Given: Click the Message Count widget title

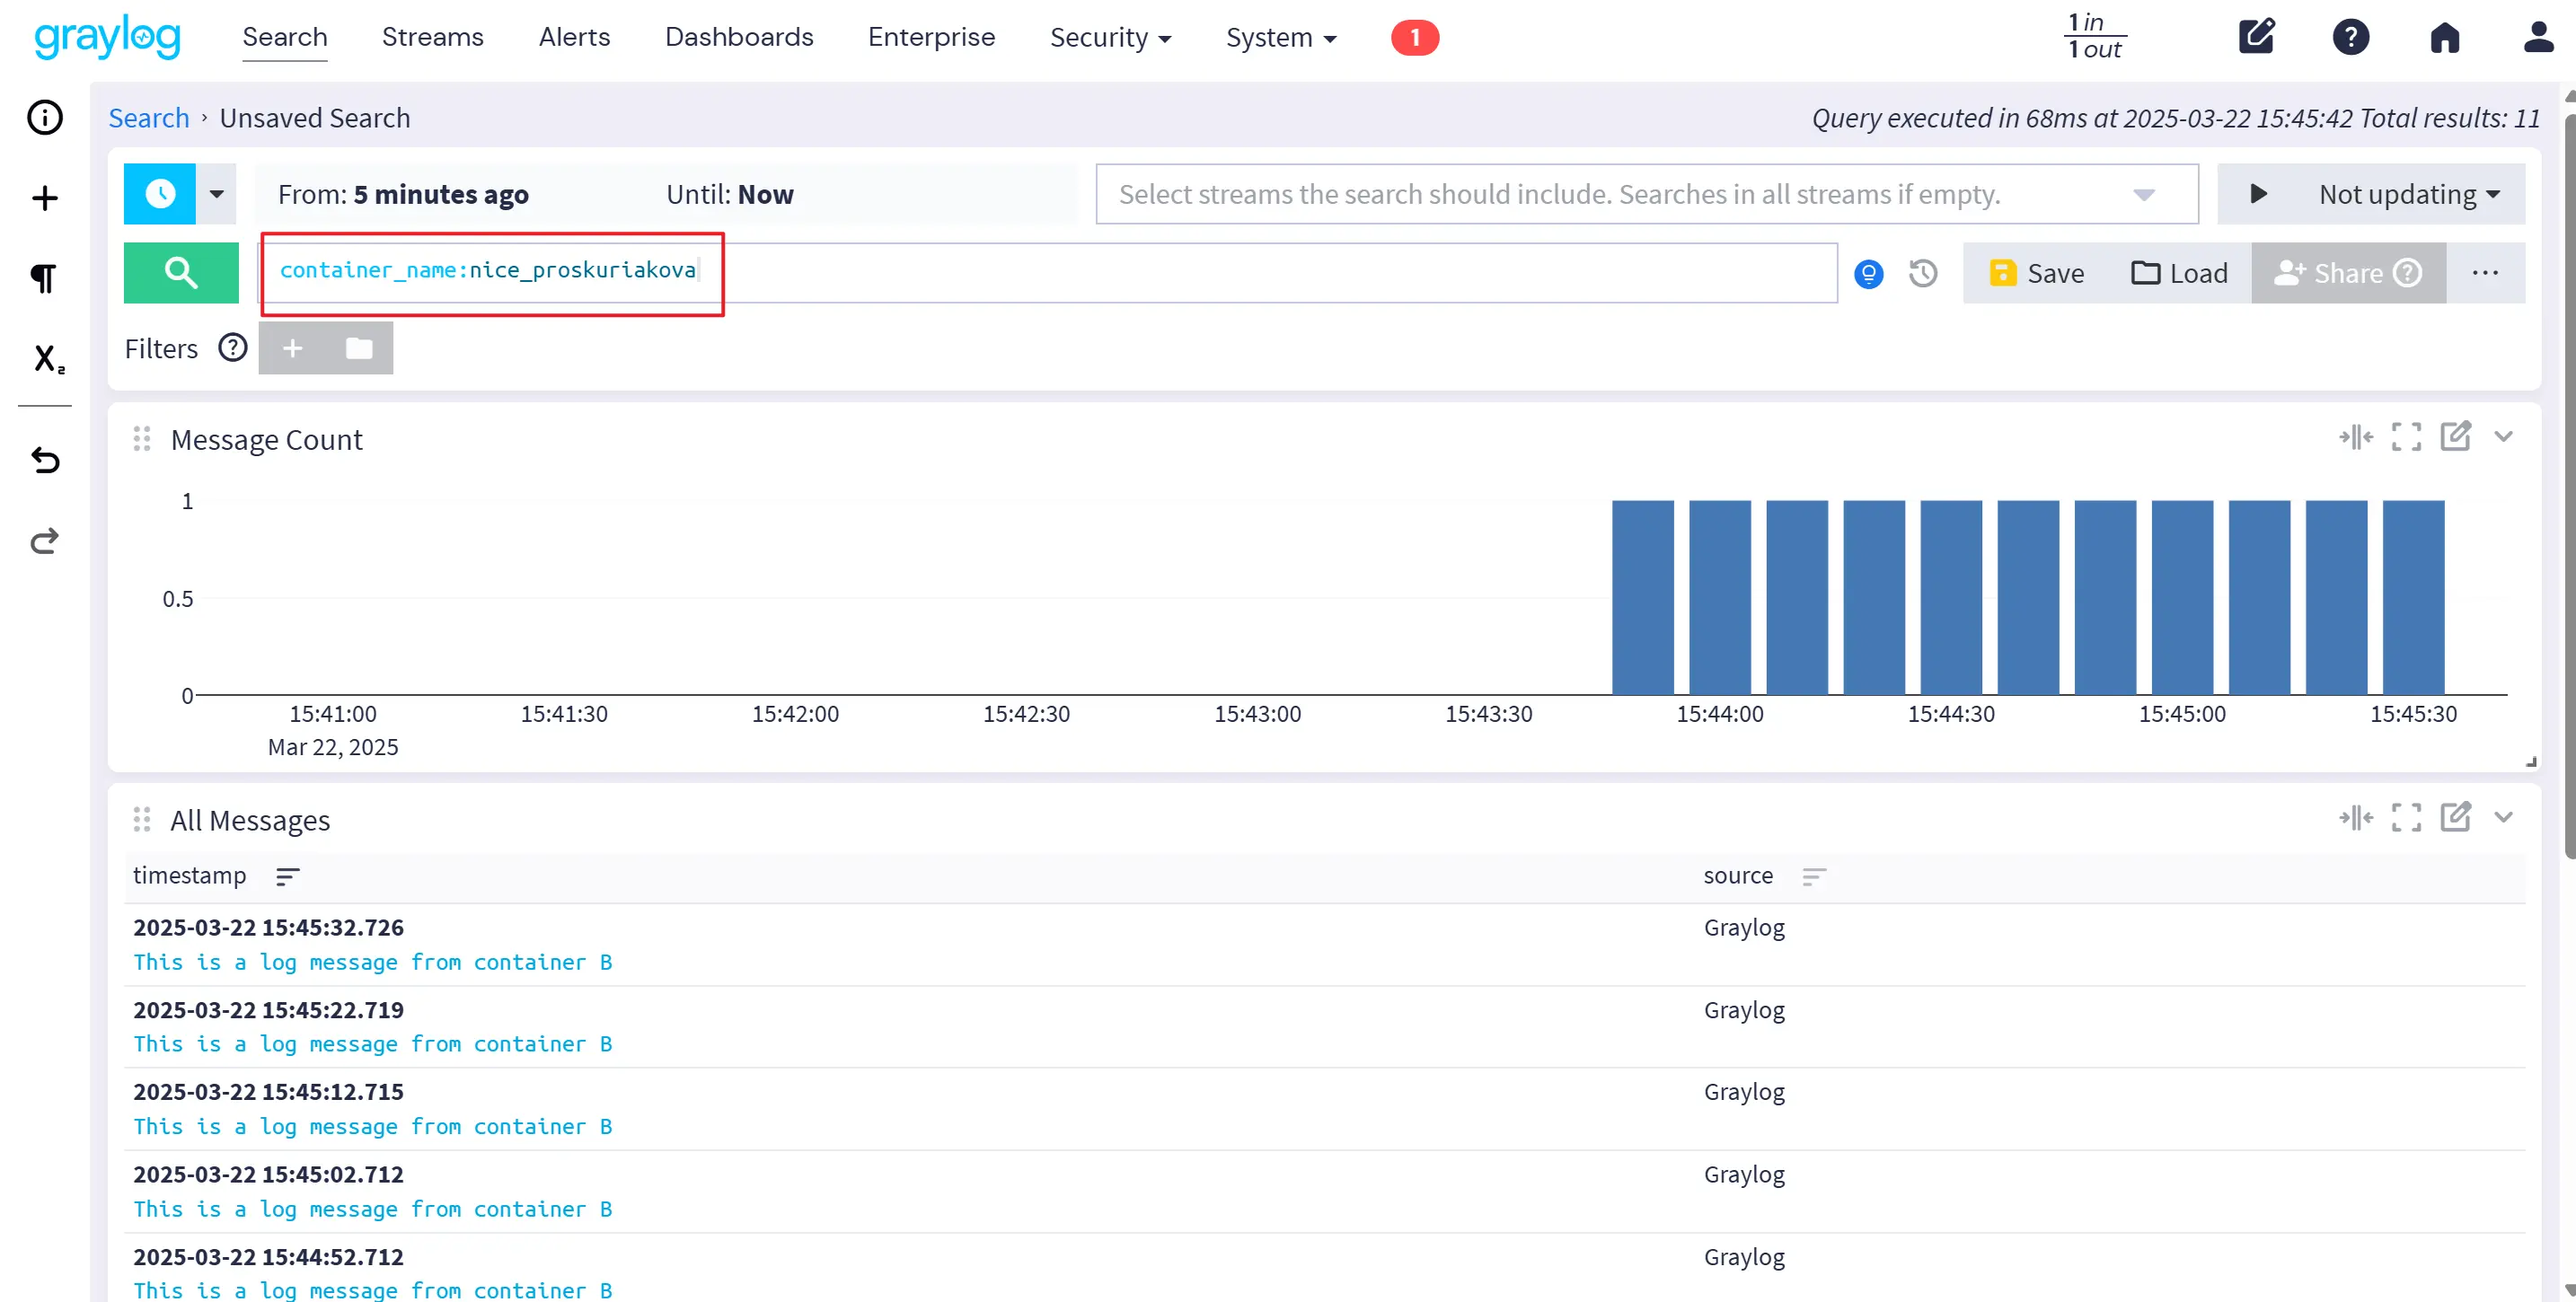Looking at the screenshot, I should click(x=266, y=440).
